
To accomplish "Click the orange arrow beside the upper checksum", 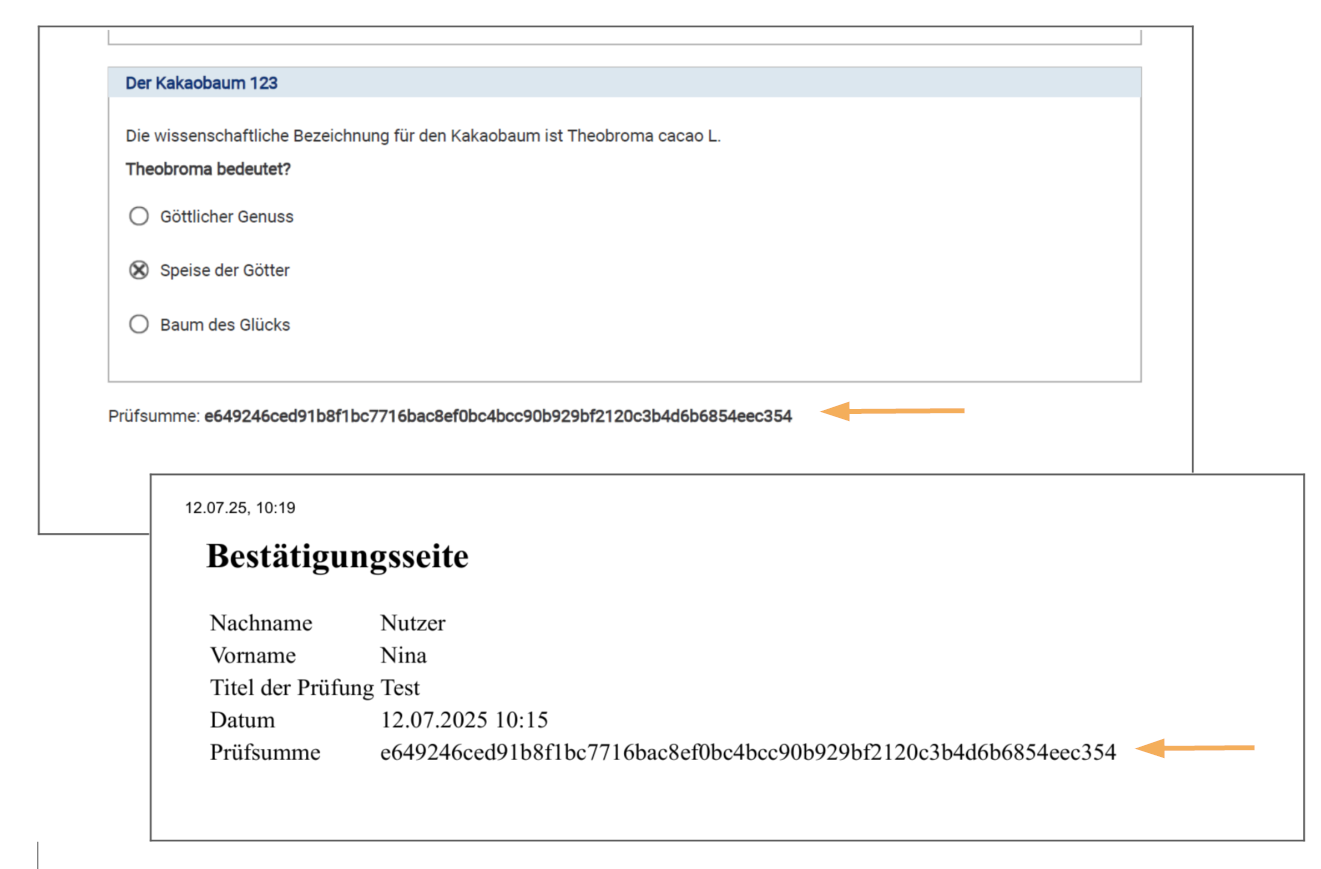I will 891,411.
